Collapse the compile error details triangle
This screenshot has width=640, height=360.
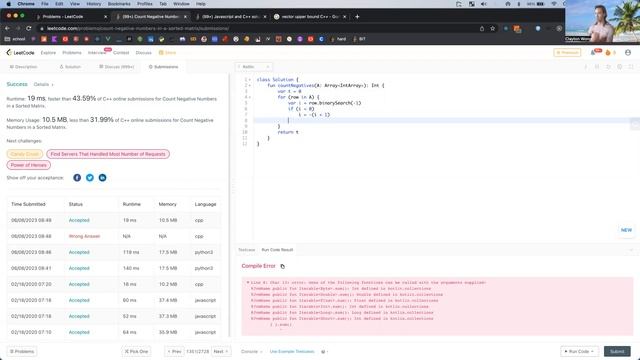point(247,282)
